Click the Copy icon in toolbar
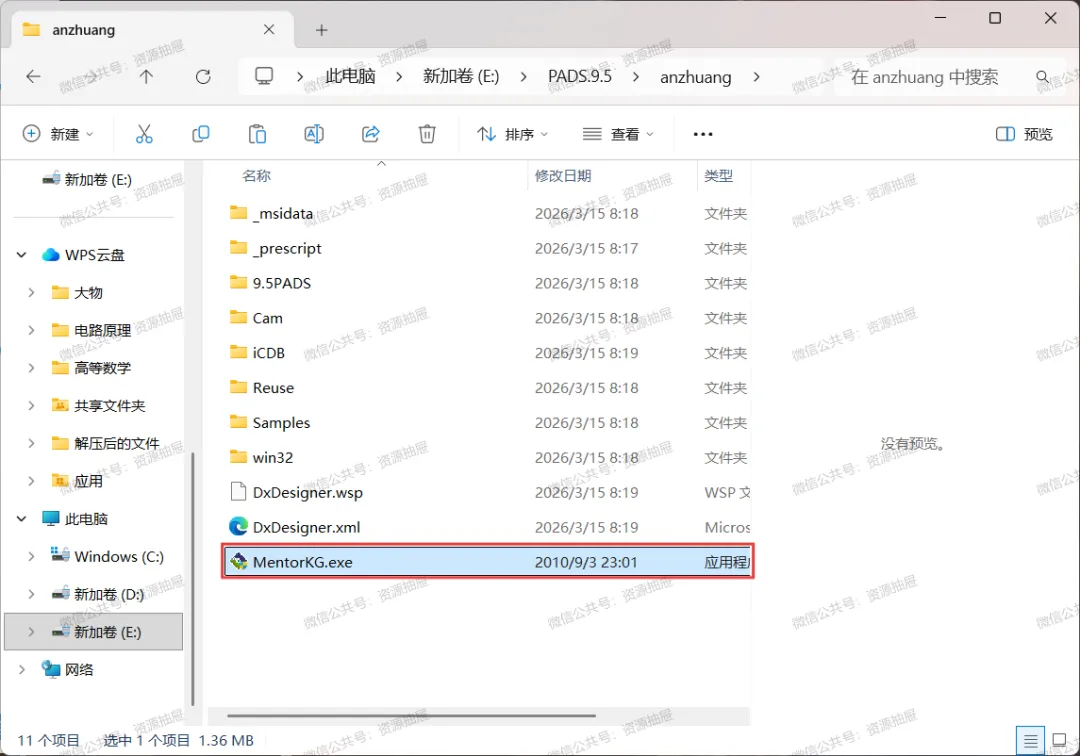1080x756 pixels. 200,134
